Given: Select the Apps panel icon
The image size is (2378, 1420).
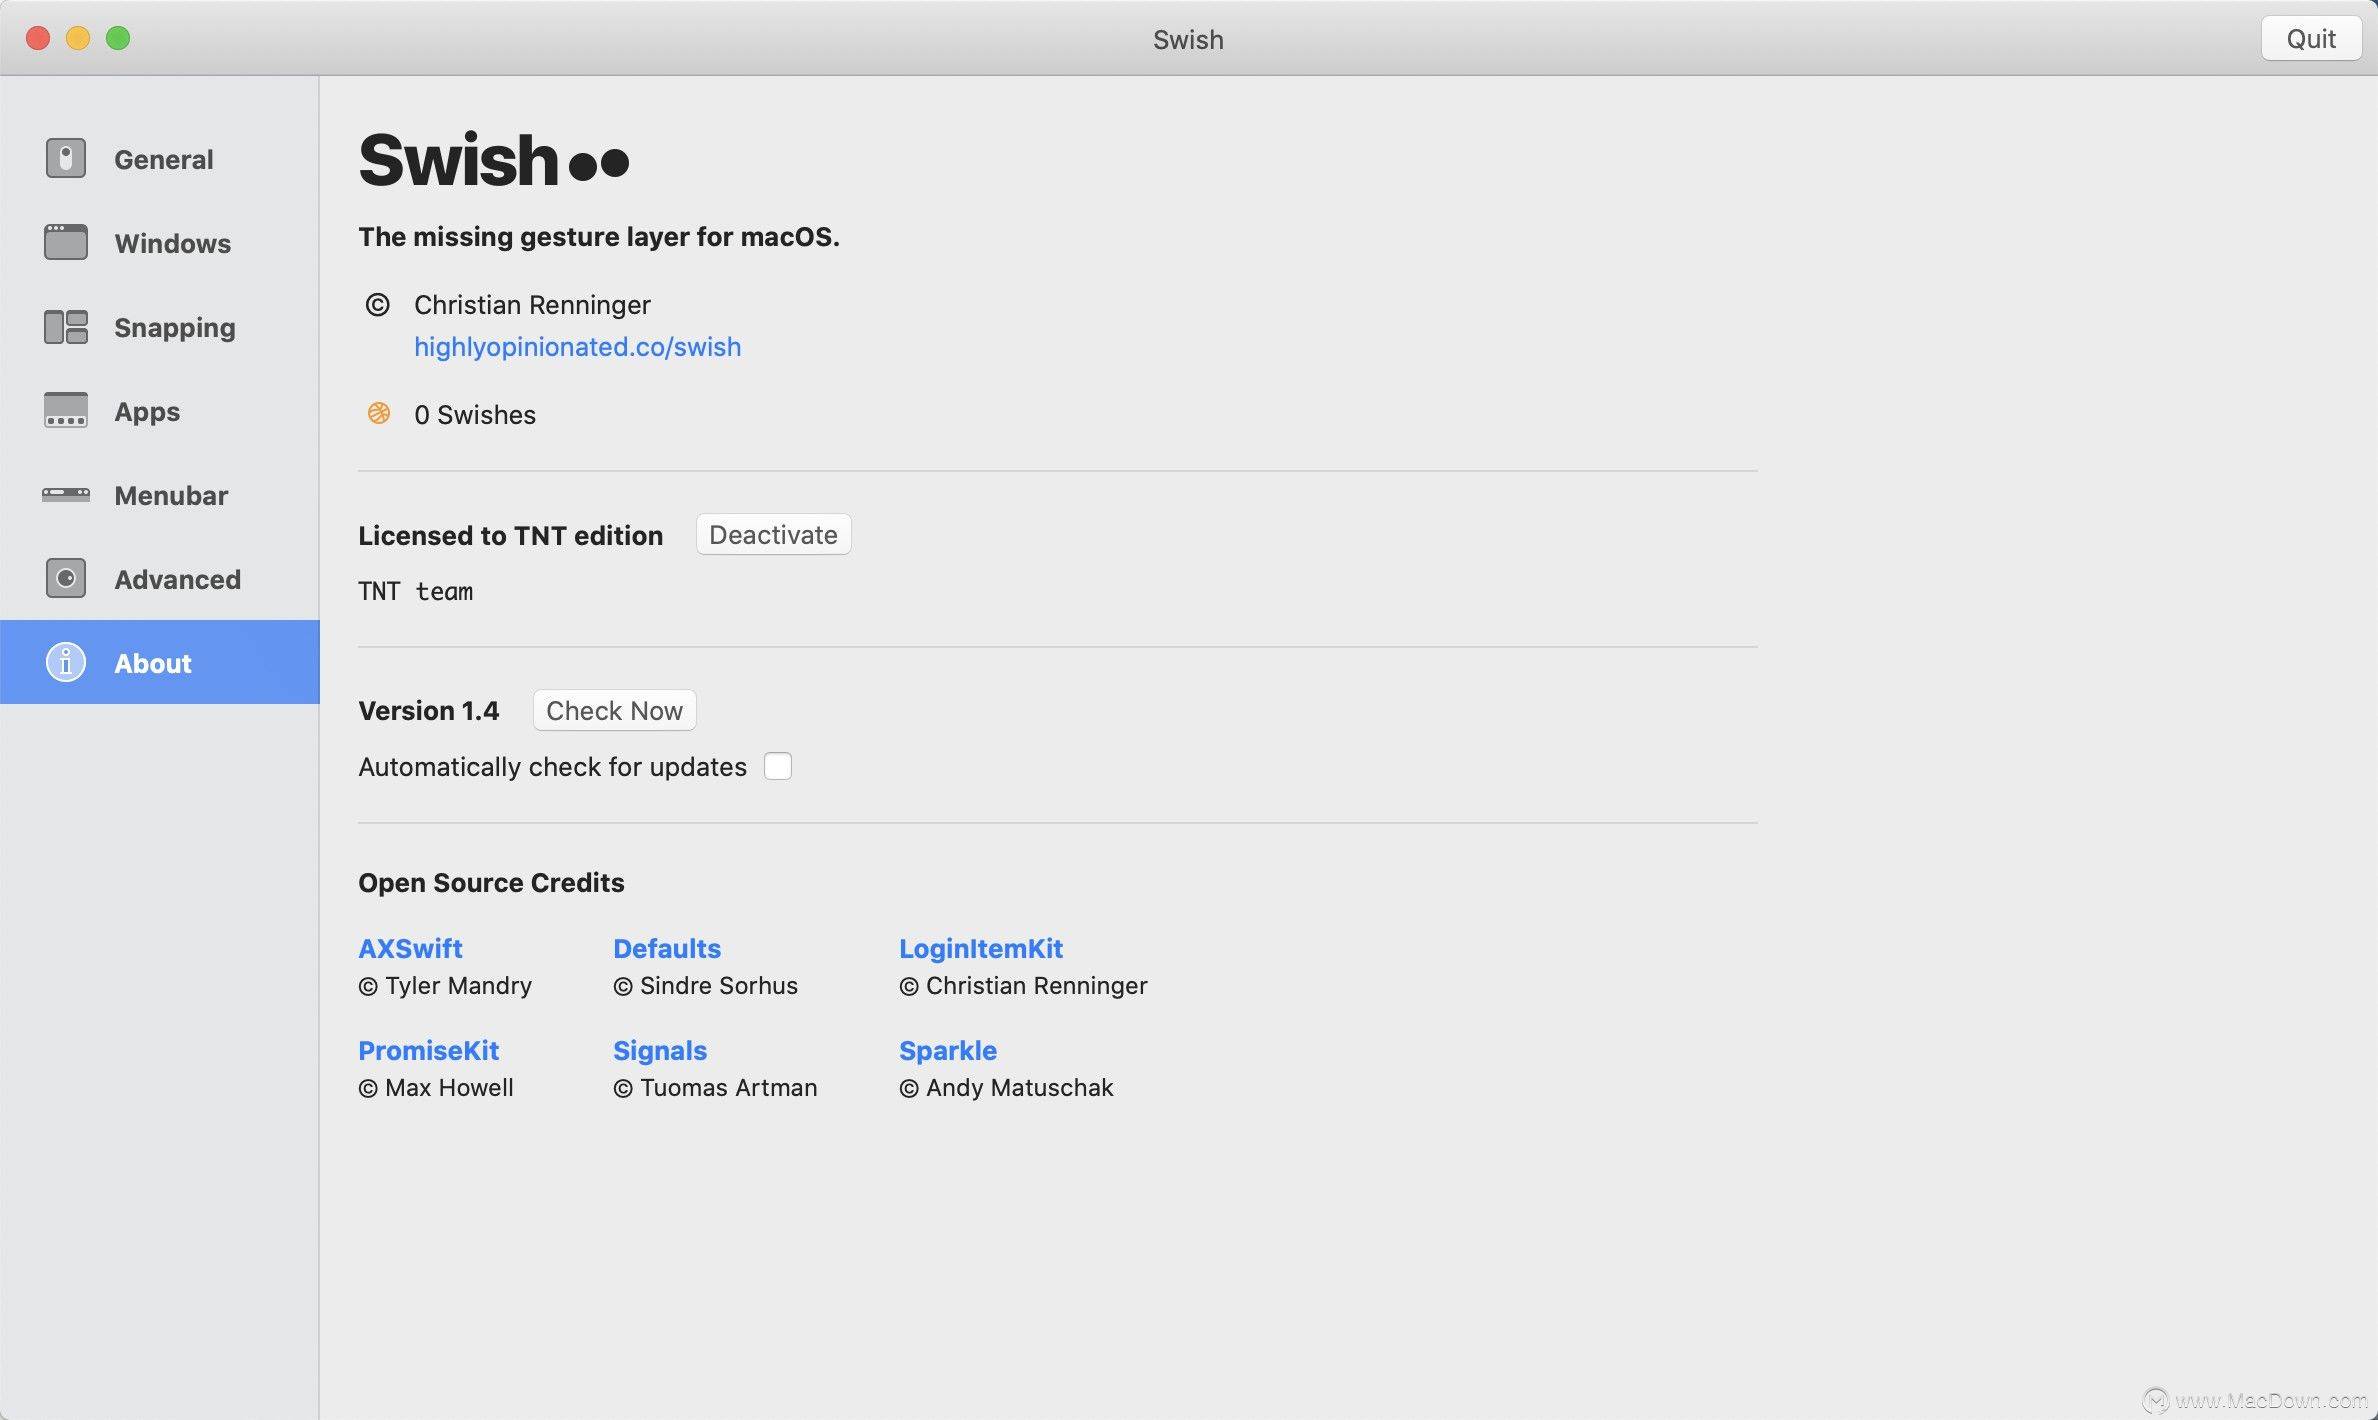Looking at the screenshot, I should click(64, 409).
